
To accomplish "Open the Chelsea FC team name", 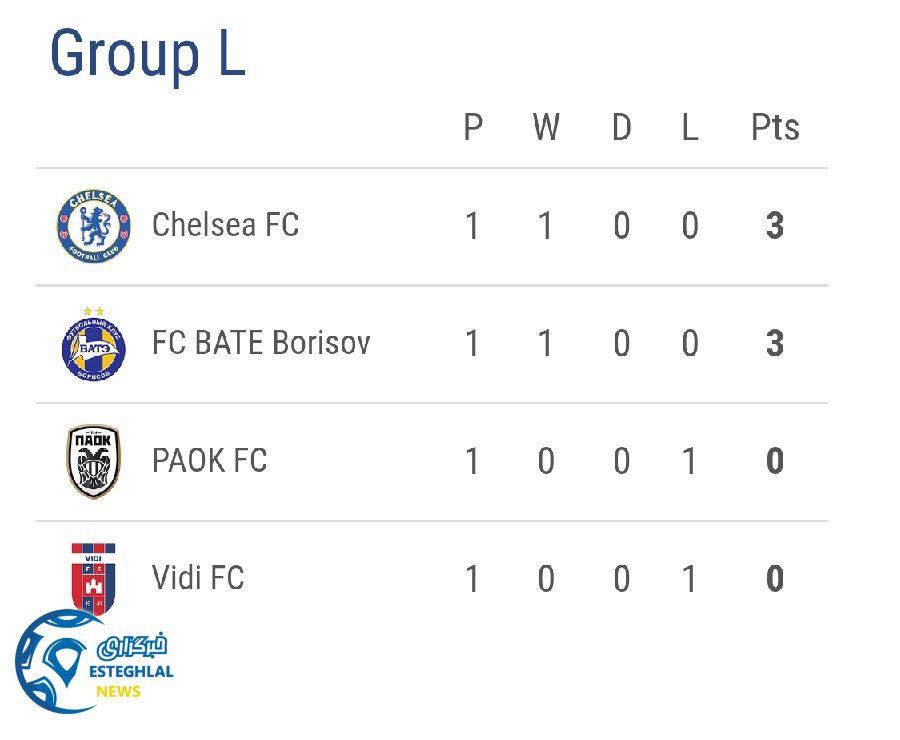I will tap(225, 225).
